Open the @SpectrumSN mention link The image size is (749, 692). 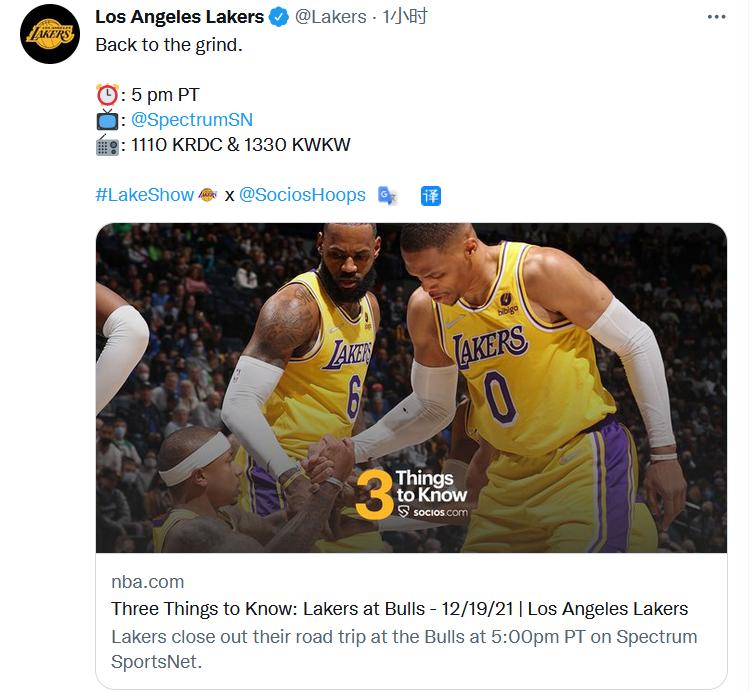point(192,119)
